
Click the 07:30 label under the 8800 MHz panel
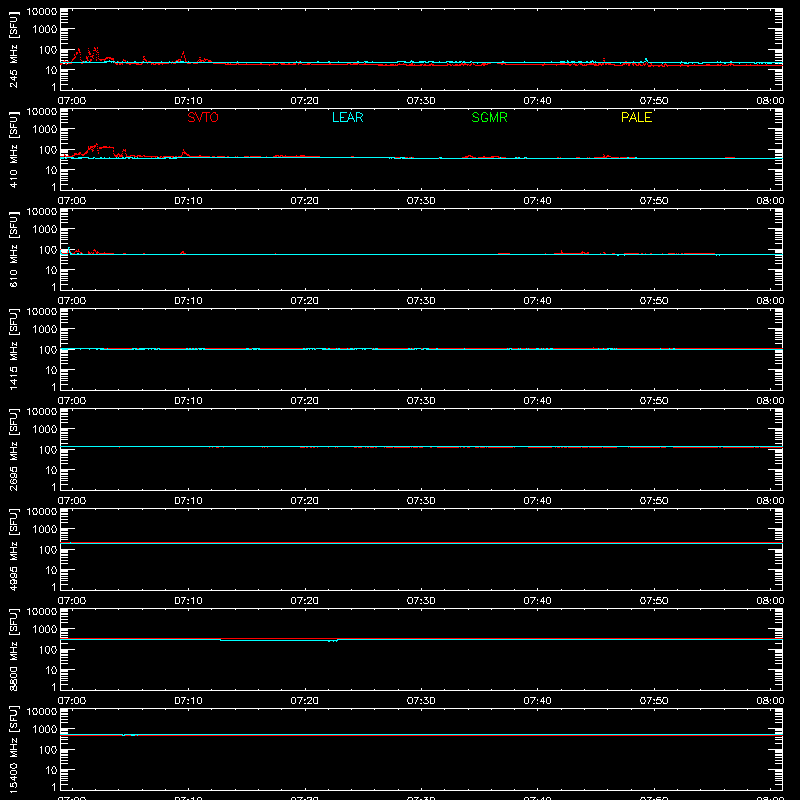(x=421, y=701)
